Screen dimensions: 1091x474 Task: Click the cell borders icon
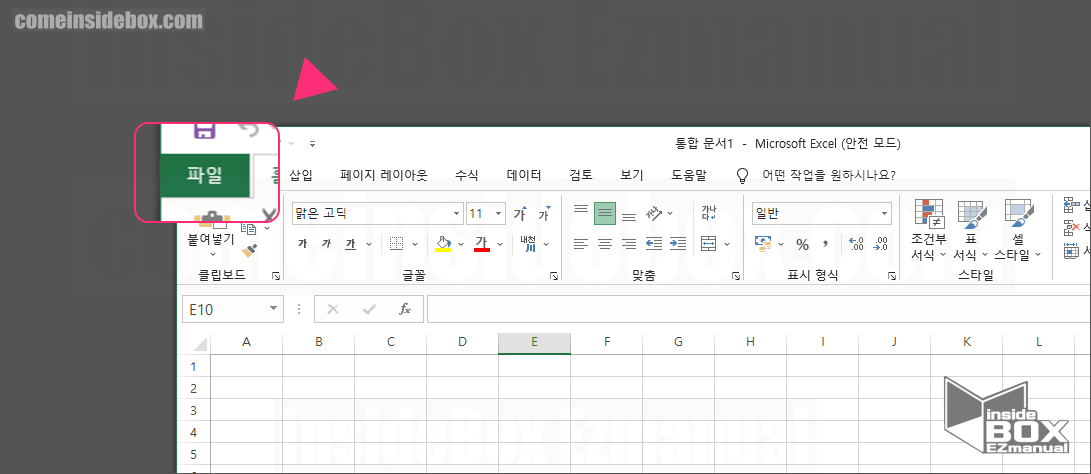pyautogui.click(x=397, y=244)
